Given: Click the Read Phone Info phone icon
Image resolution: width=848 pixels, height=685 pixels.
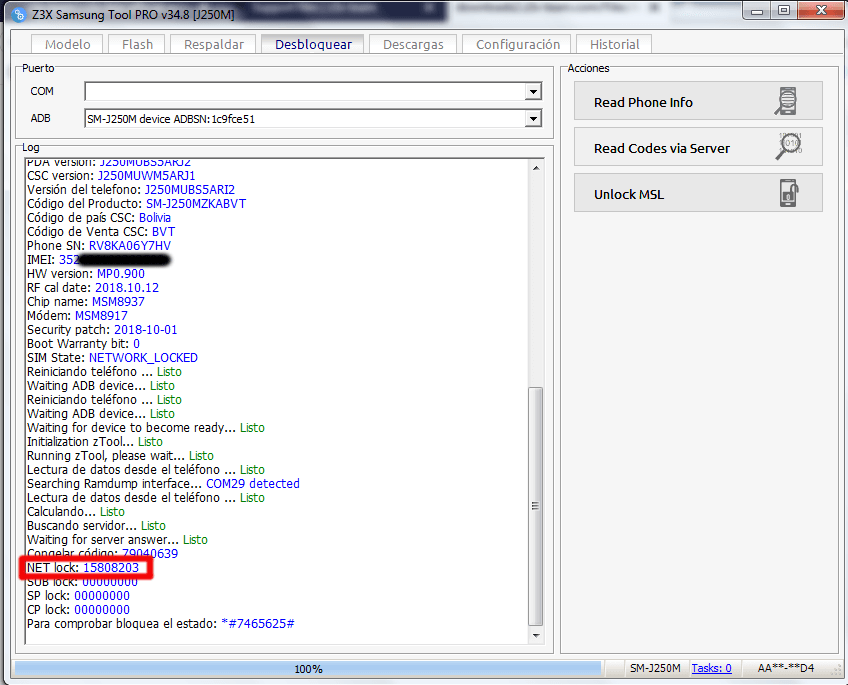Looking at the screenshot, I should point(787,101).
